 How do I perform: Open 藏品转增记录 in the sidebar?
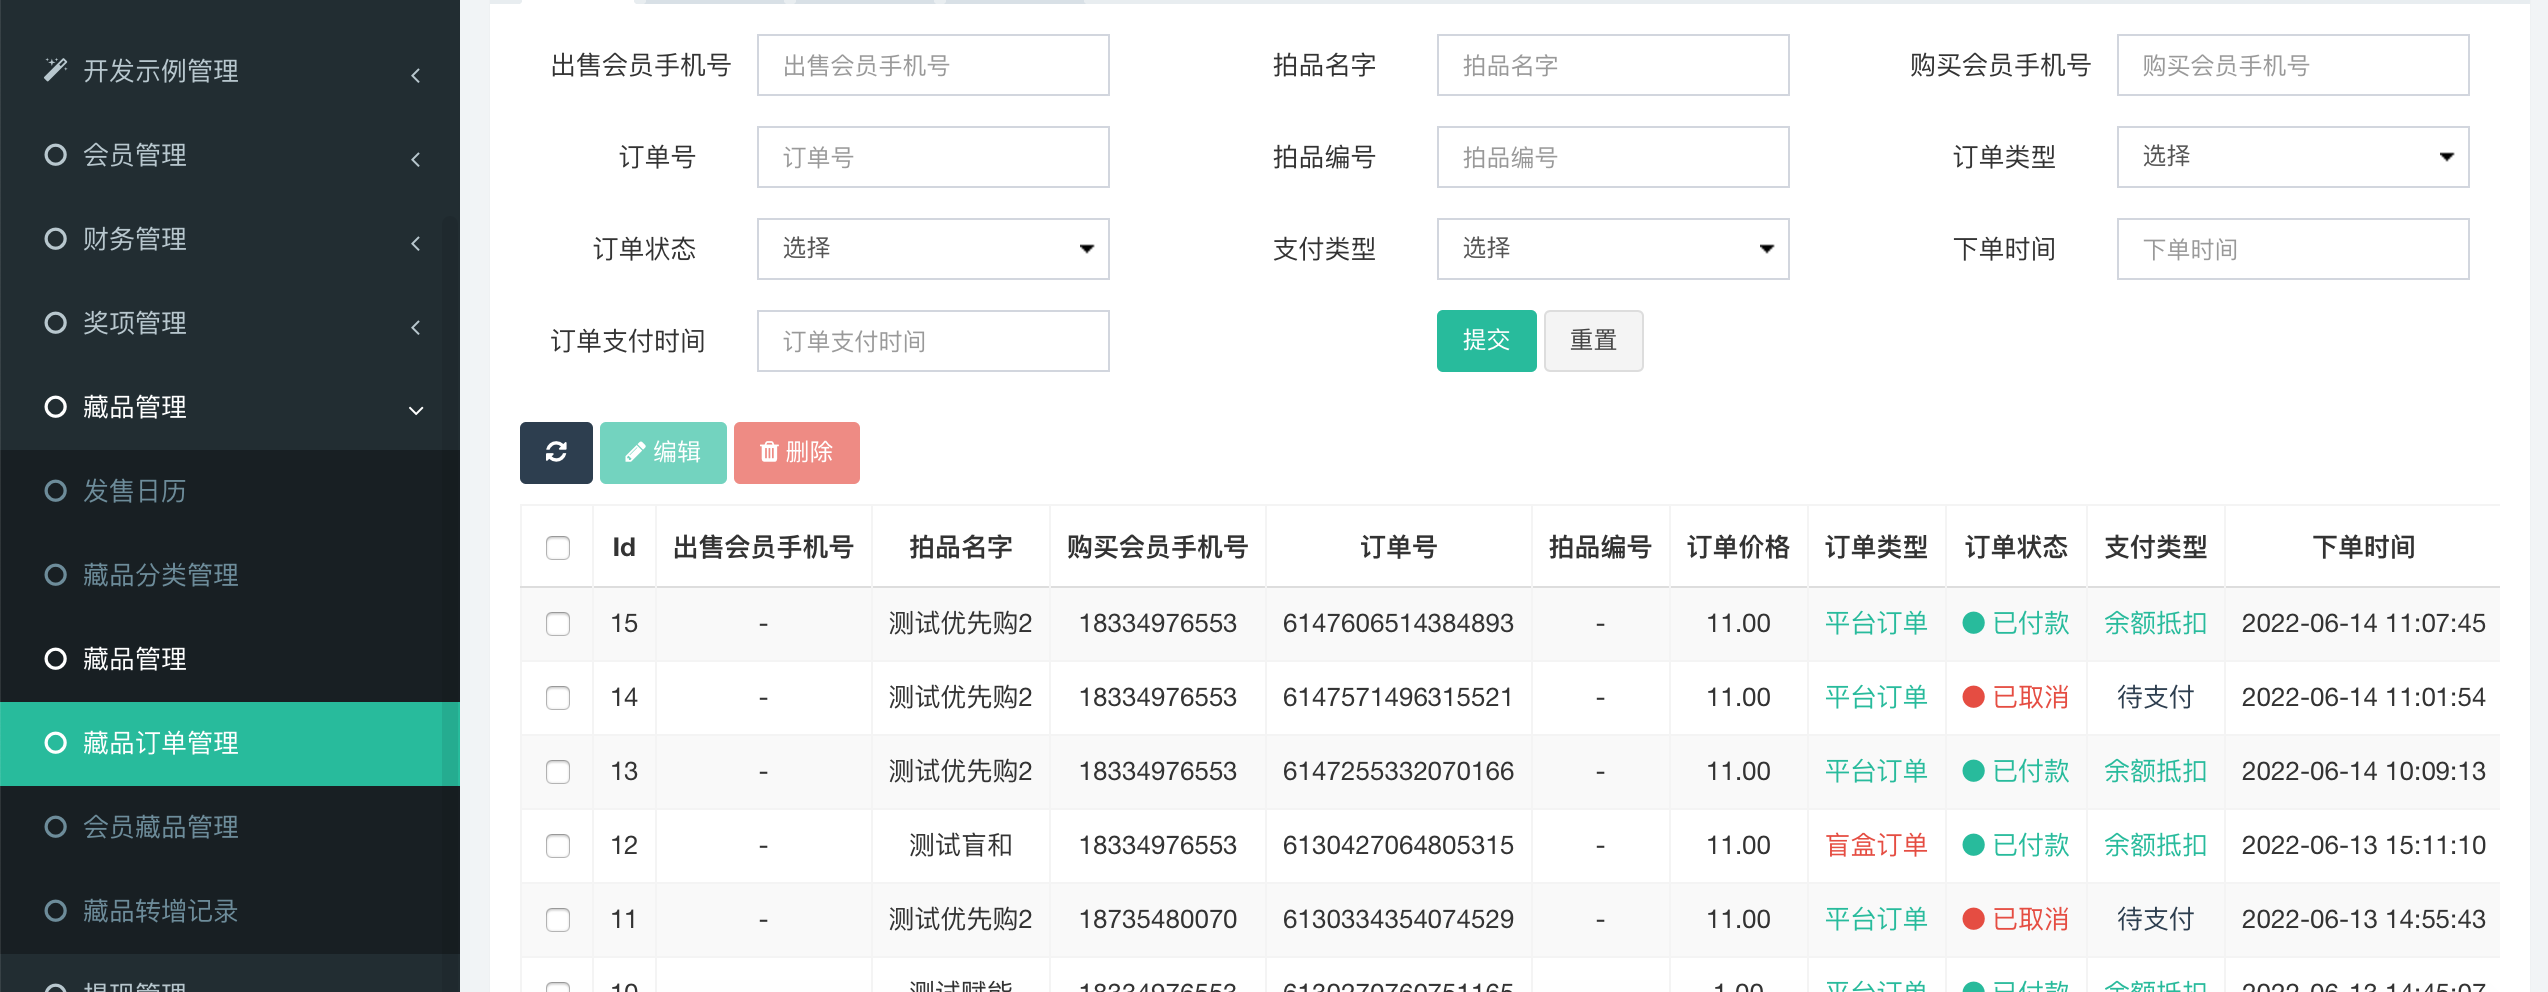[230, 911]
